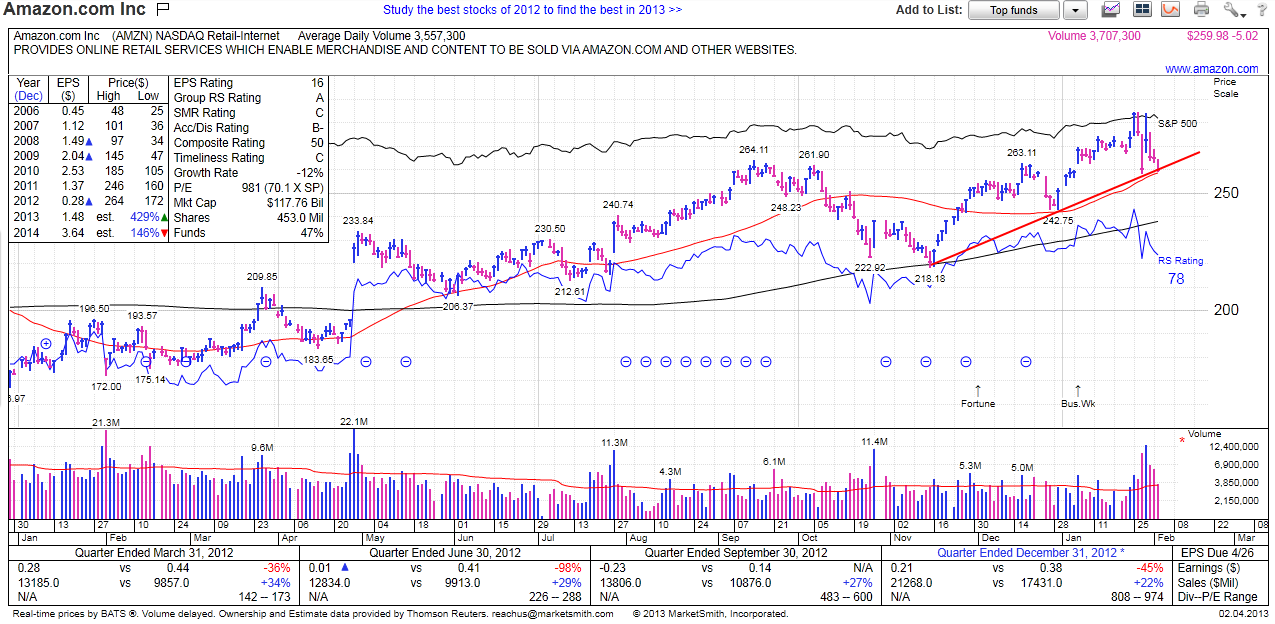Click the Acc/Dis Rating row
Image resolution: width=1275 pixels, height=624 pixels.
click(249, 128)
